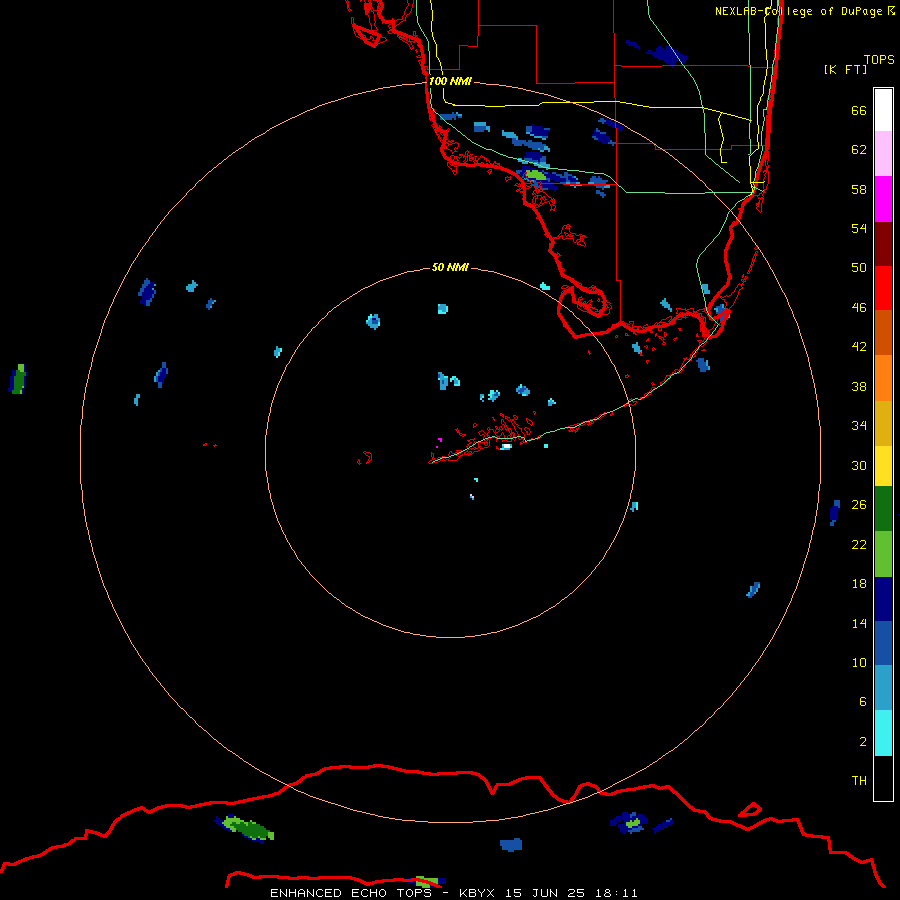Image resolution: width=900 pixels, height=900 pixels.
Task: Select the 10 legend value
Action: click(x=859, y=662)
